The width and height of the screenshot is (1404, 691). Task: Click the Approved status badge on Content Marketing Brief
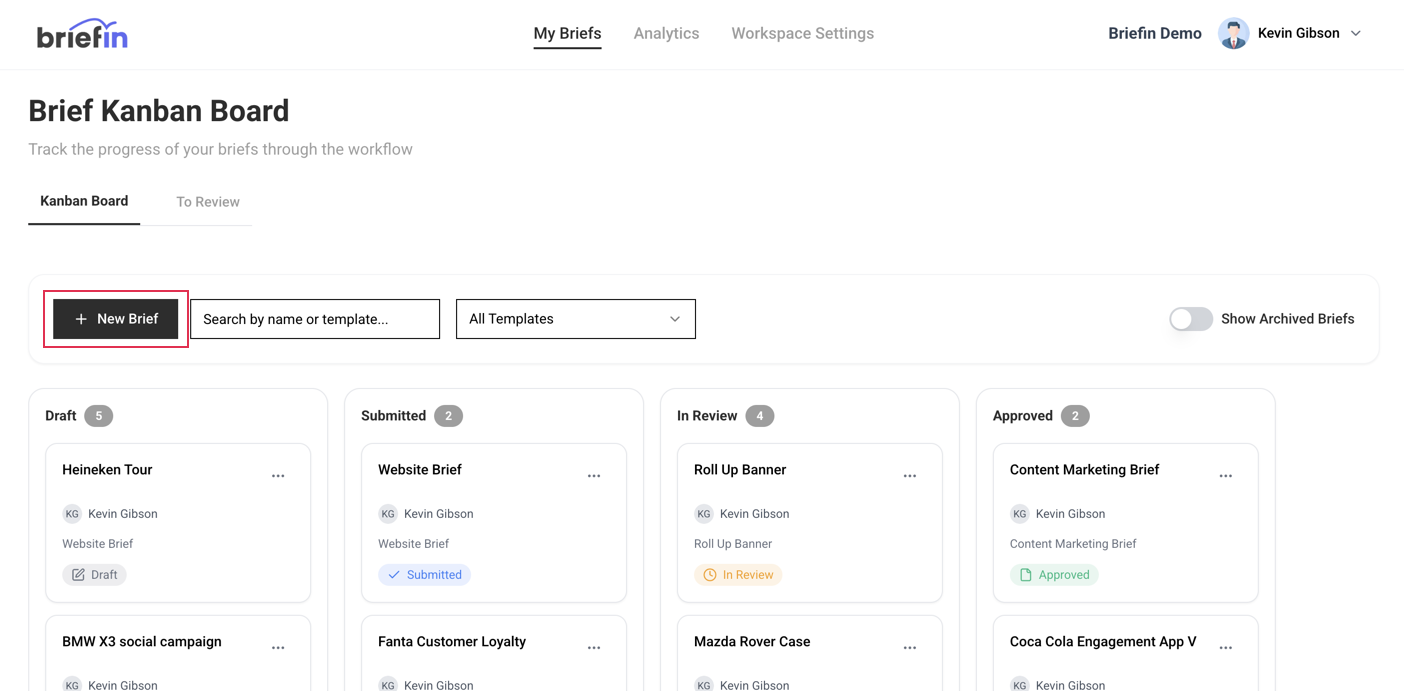pos(1054,575)
